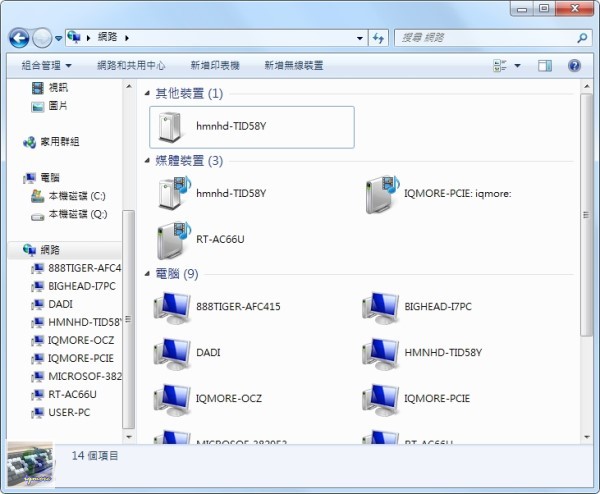Select IQMORE-PCIE in the sidebar tree
Viewport: 600px width, 494px height.
pyautogui.click(x=73, y=358)
